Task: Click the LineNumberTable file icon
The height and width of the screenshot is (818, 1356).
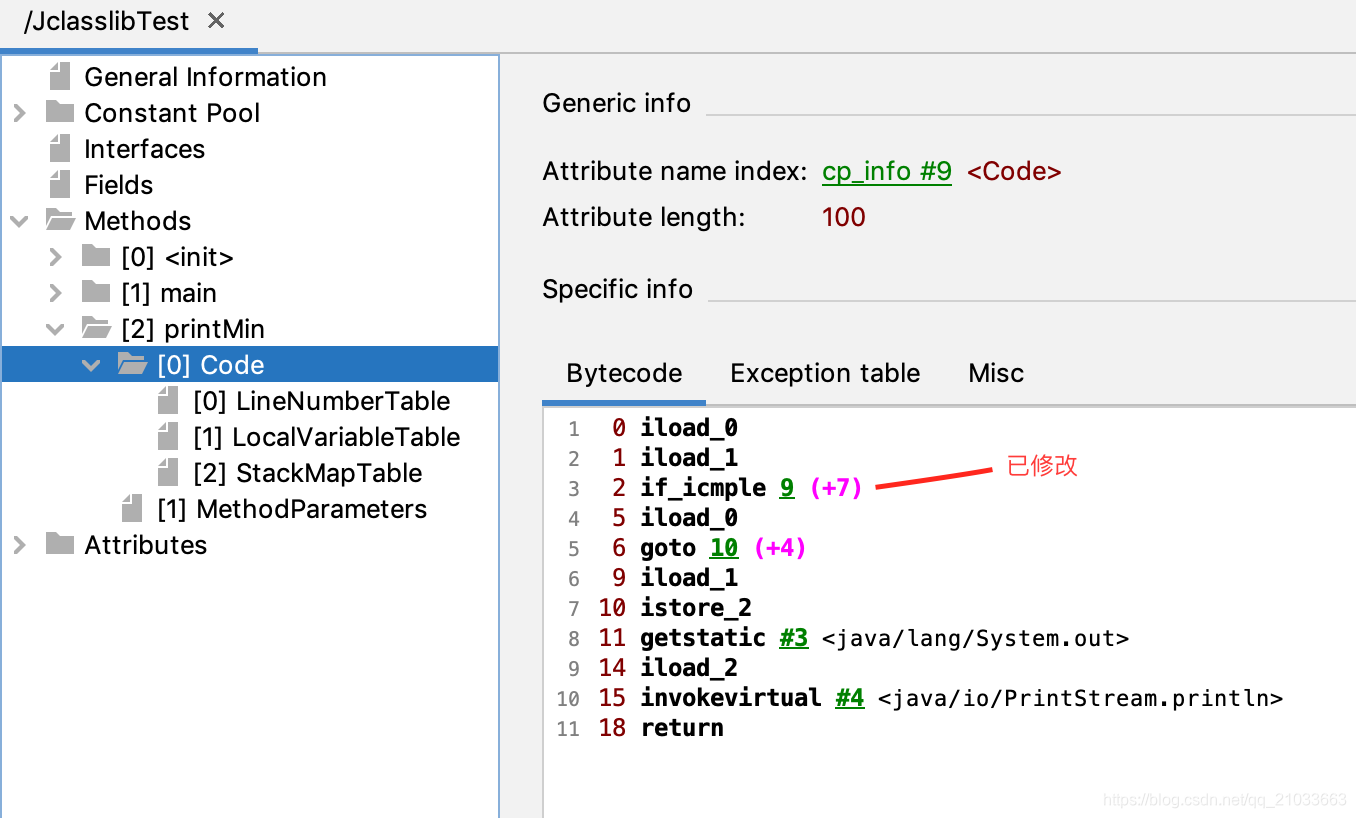Action: [x=169, y=401]
